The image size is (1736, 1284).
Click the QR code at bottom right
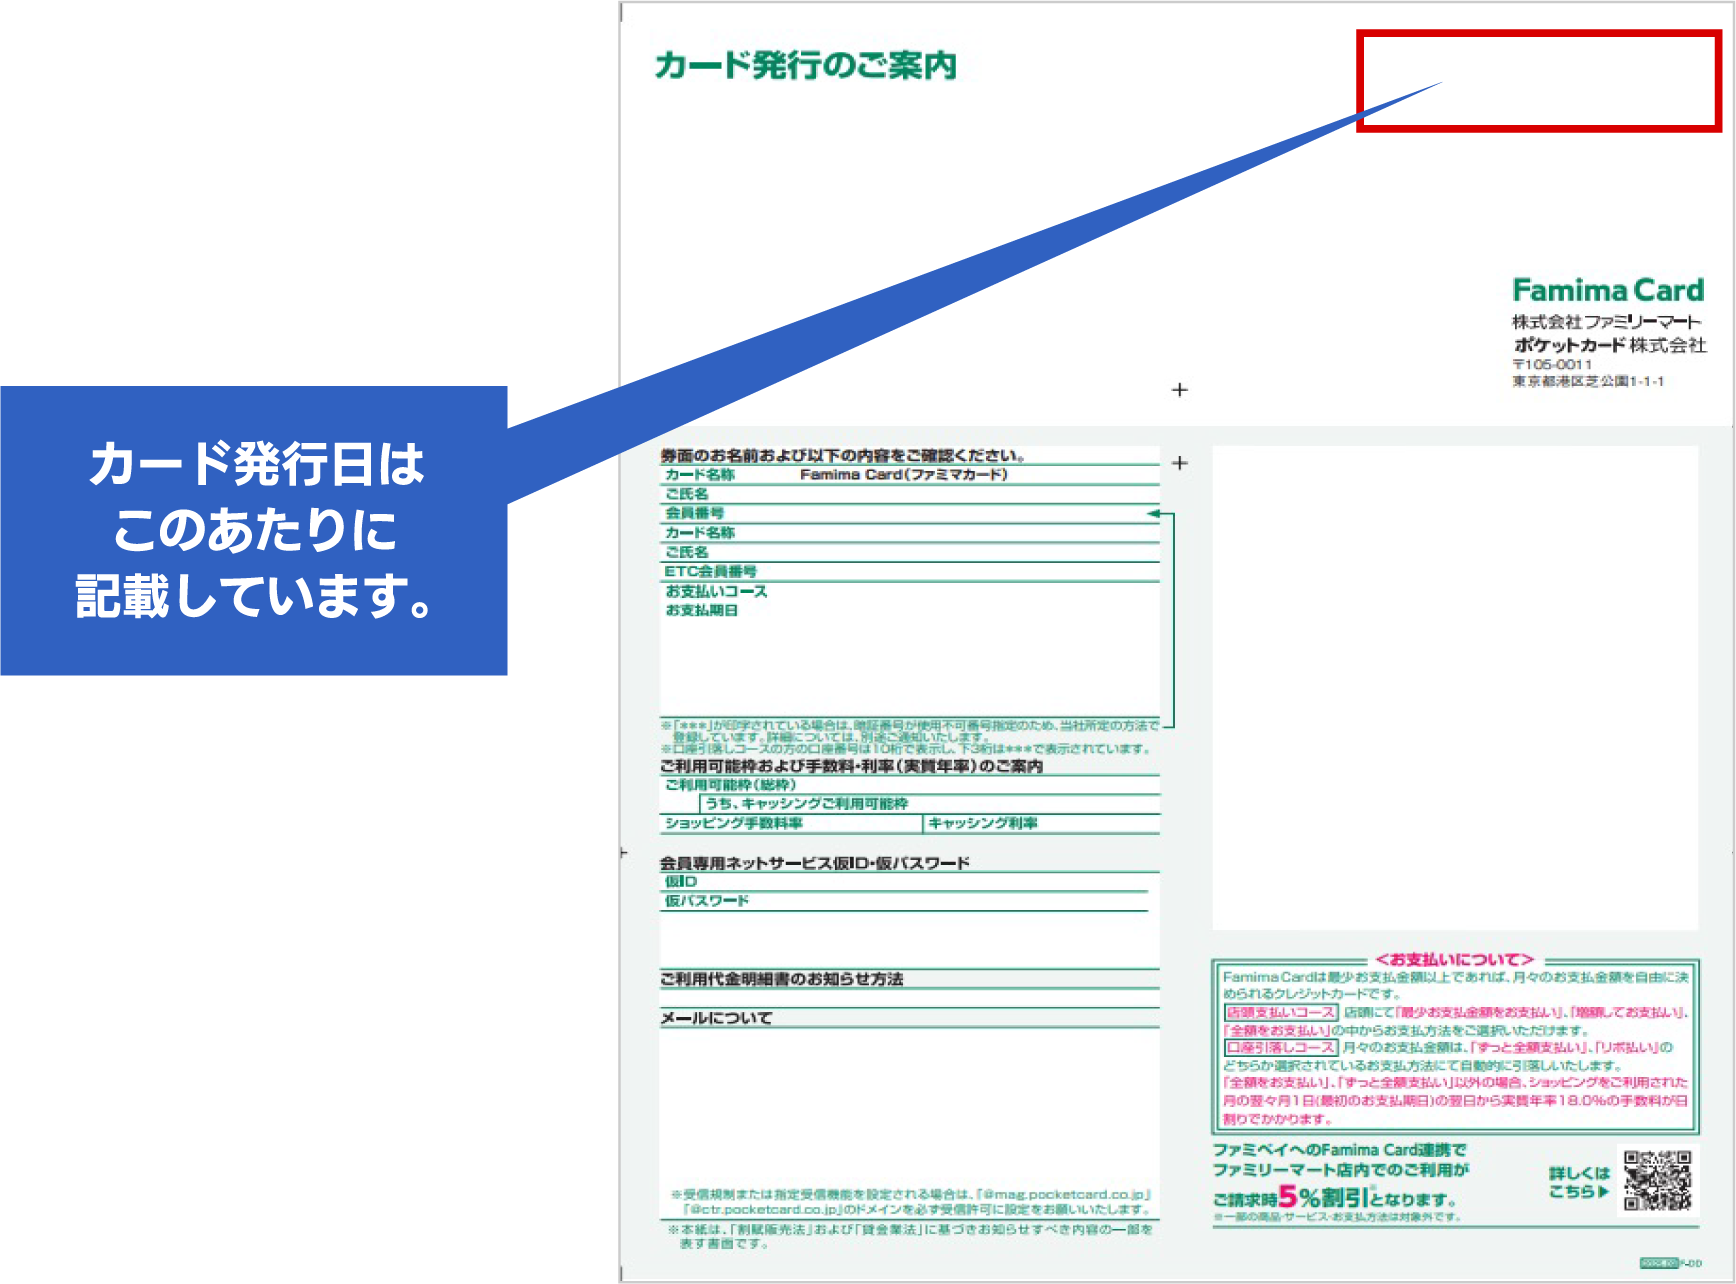pos(1657,1180)
